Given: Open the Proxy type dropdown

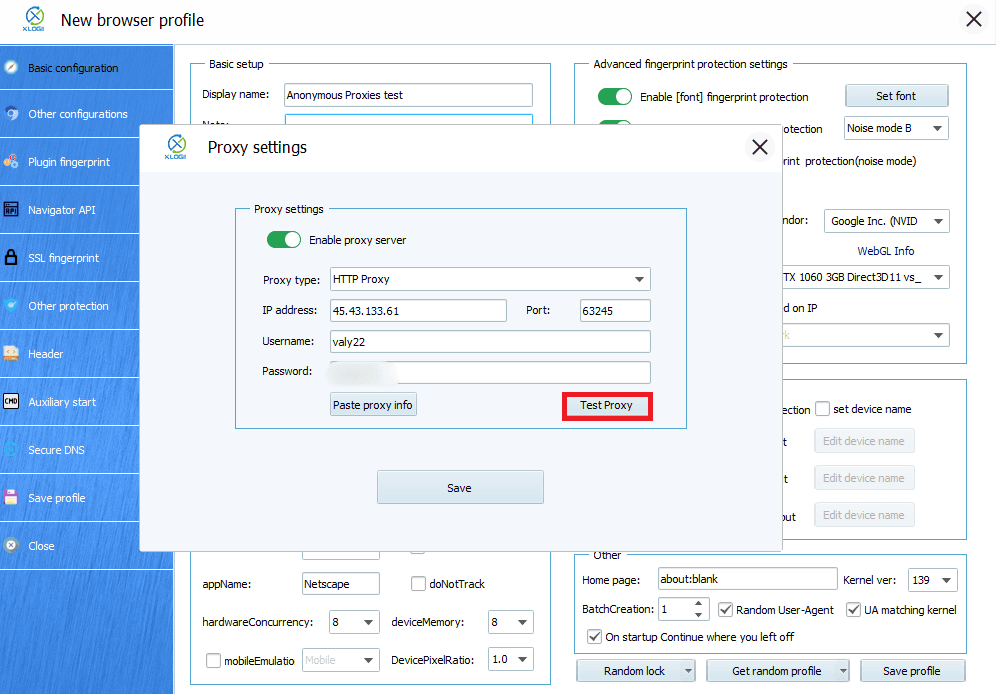Looking at the screenshot, I should coord(490,279).
